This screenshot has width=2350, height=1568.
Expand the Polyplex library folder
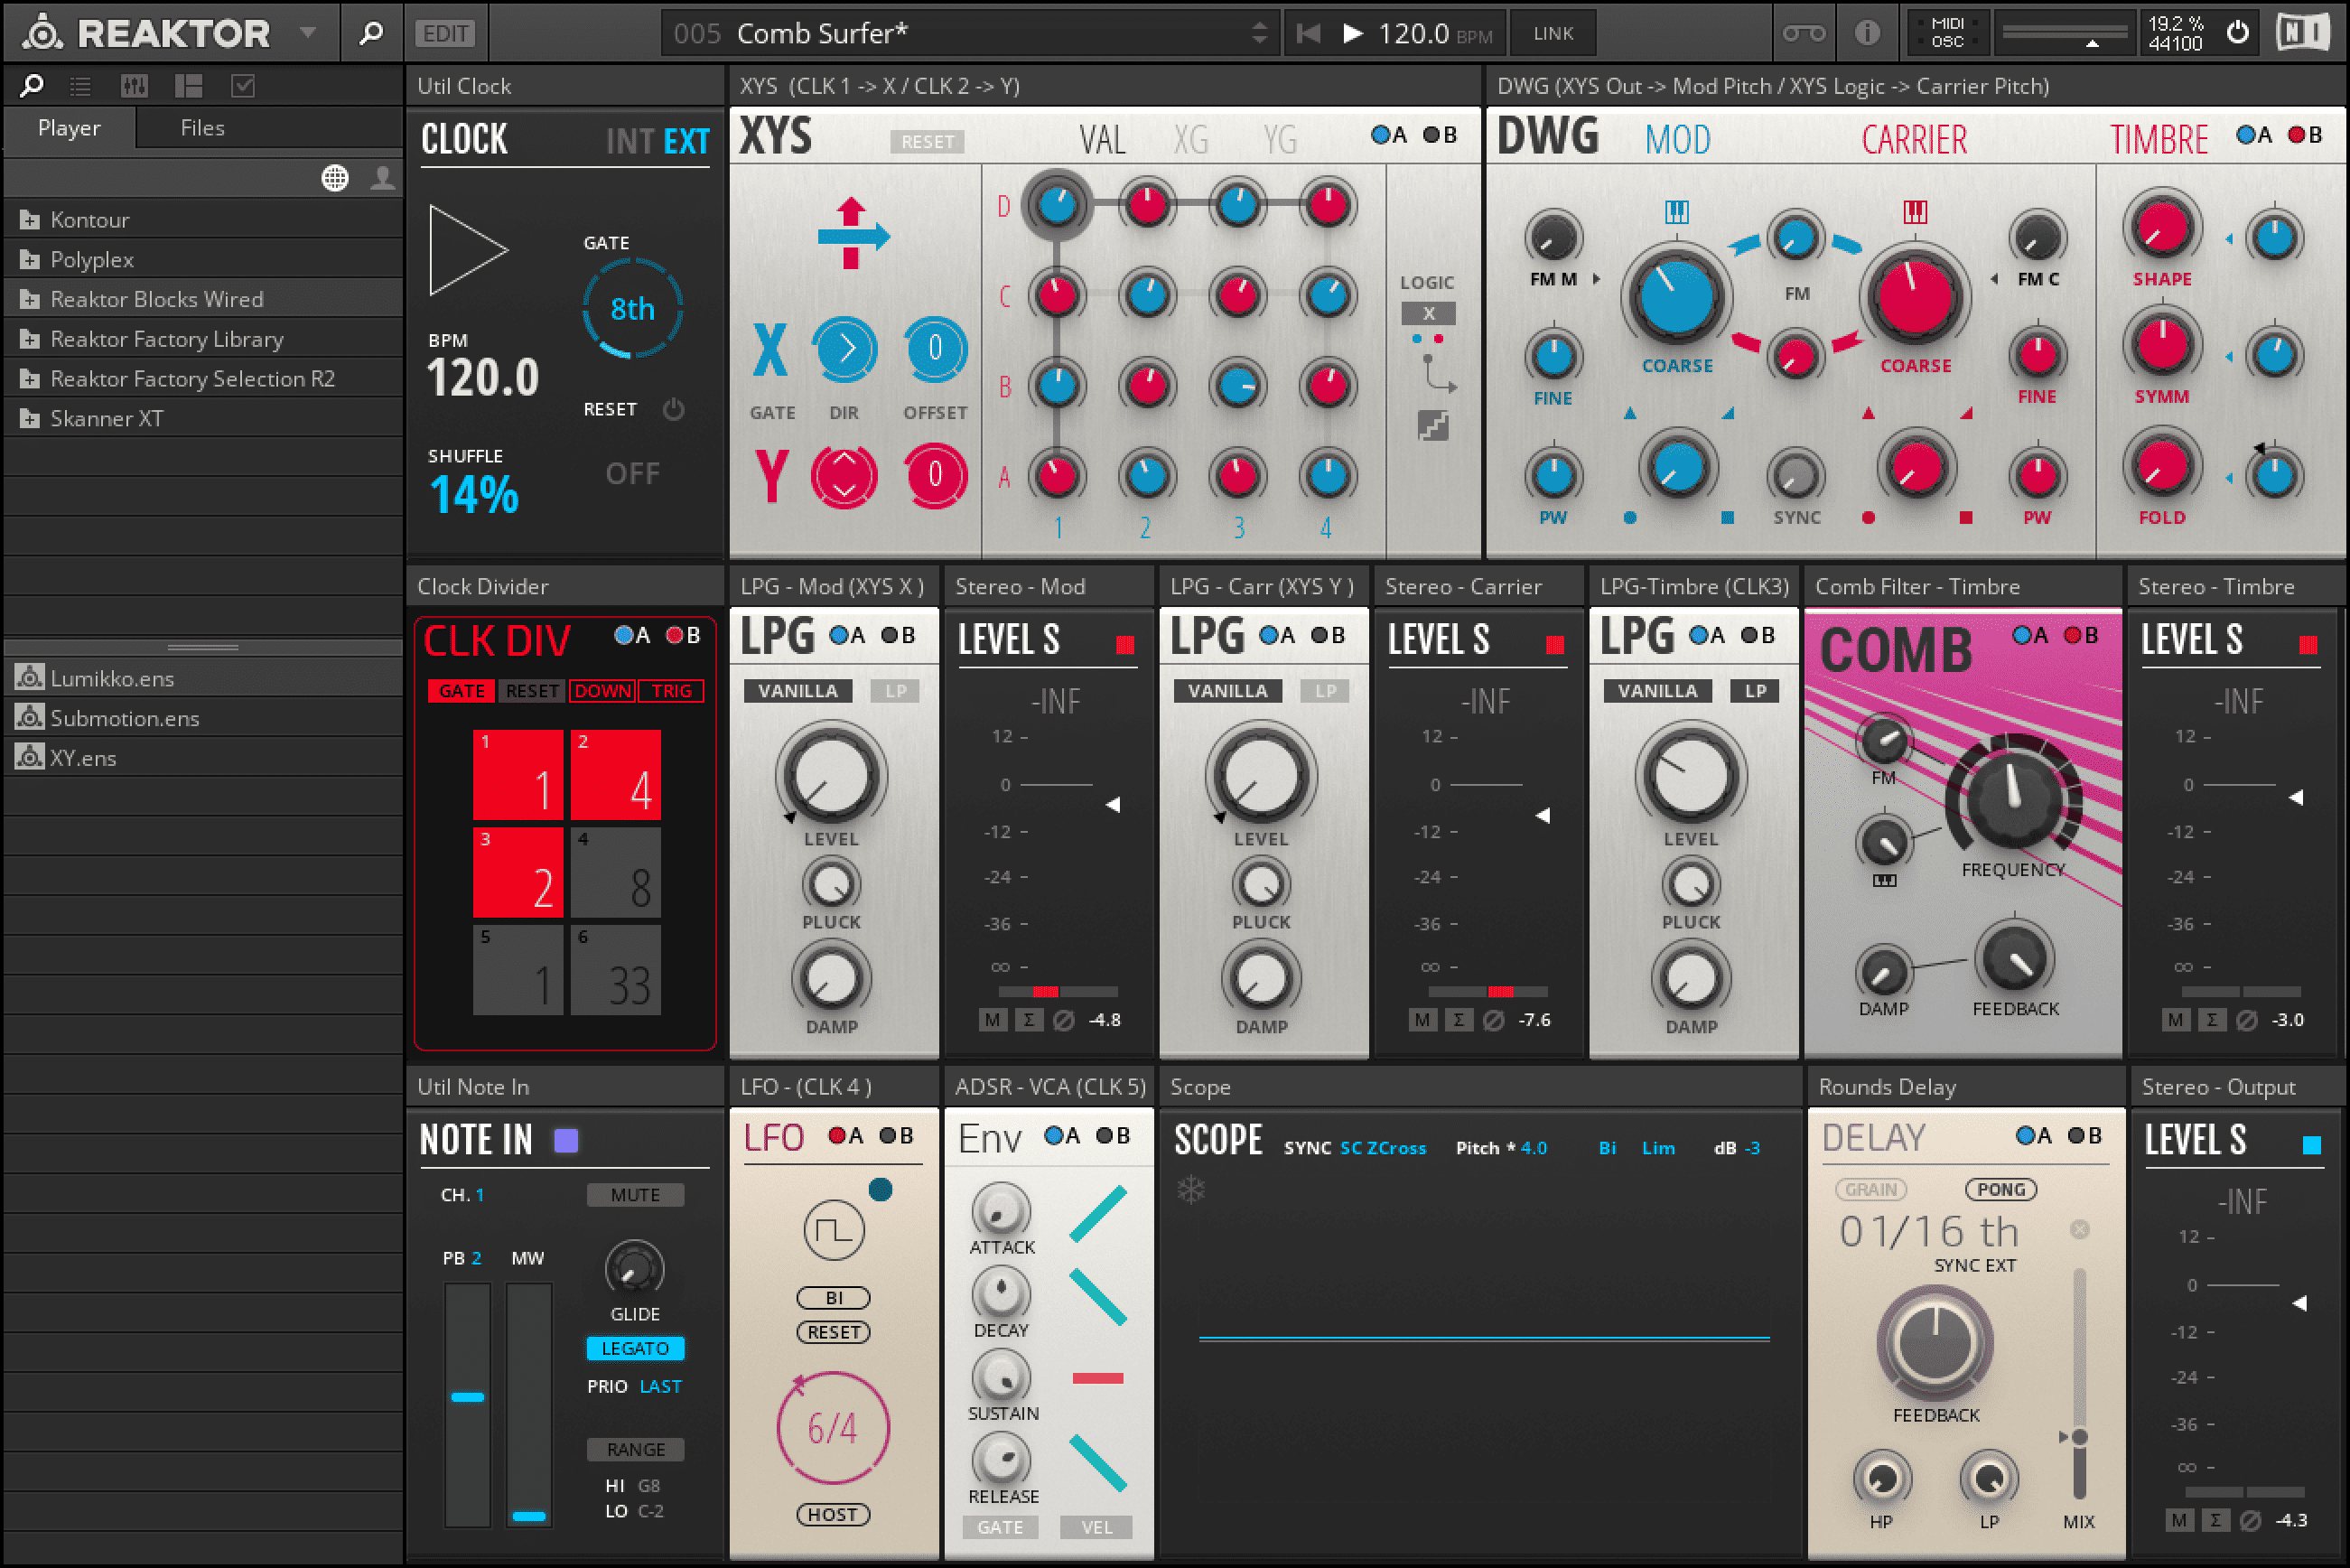(30, 260)
